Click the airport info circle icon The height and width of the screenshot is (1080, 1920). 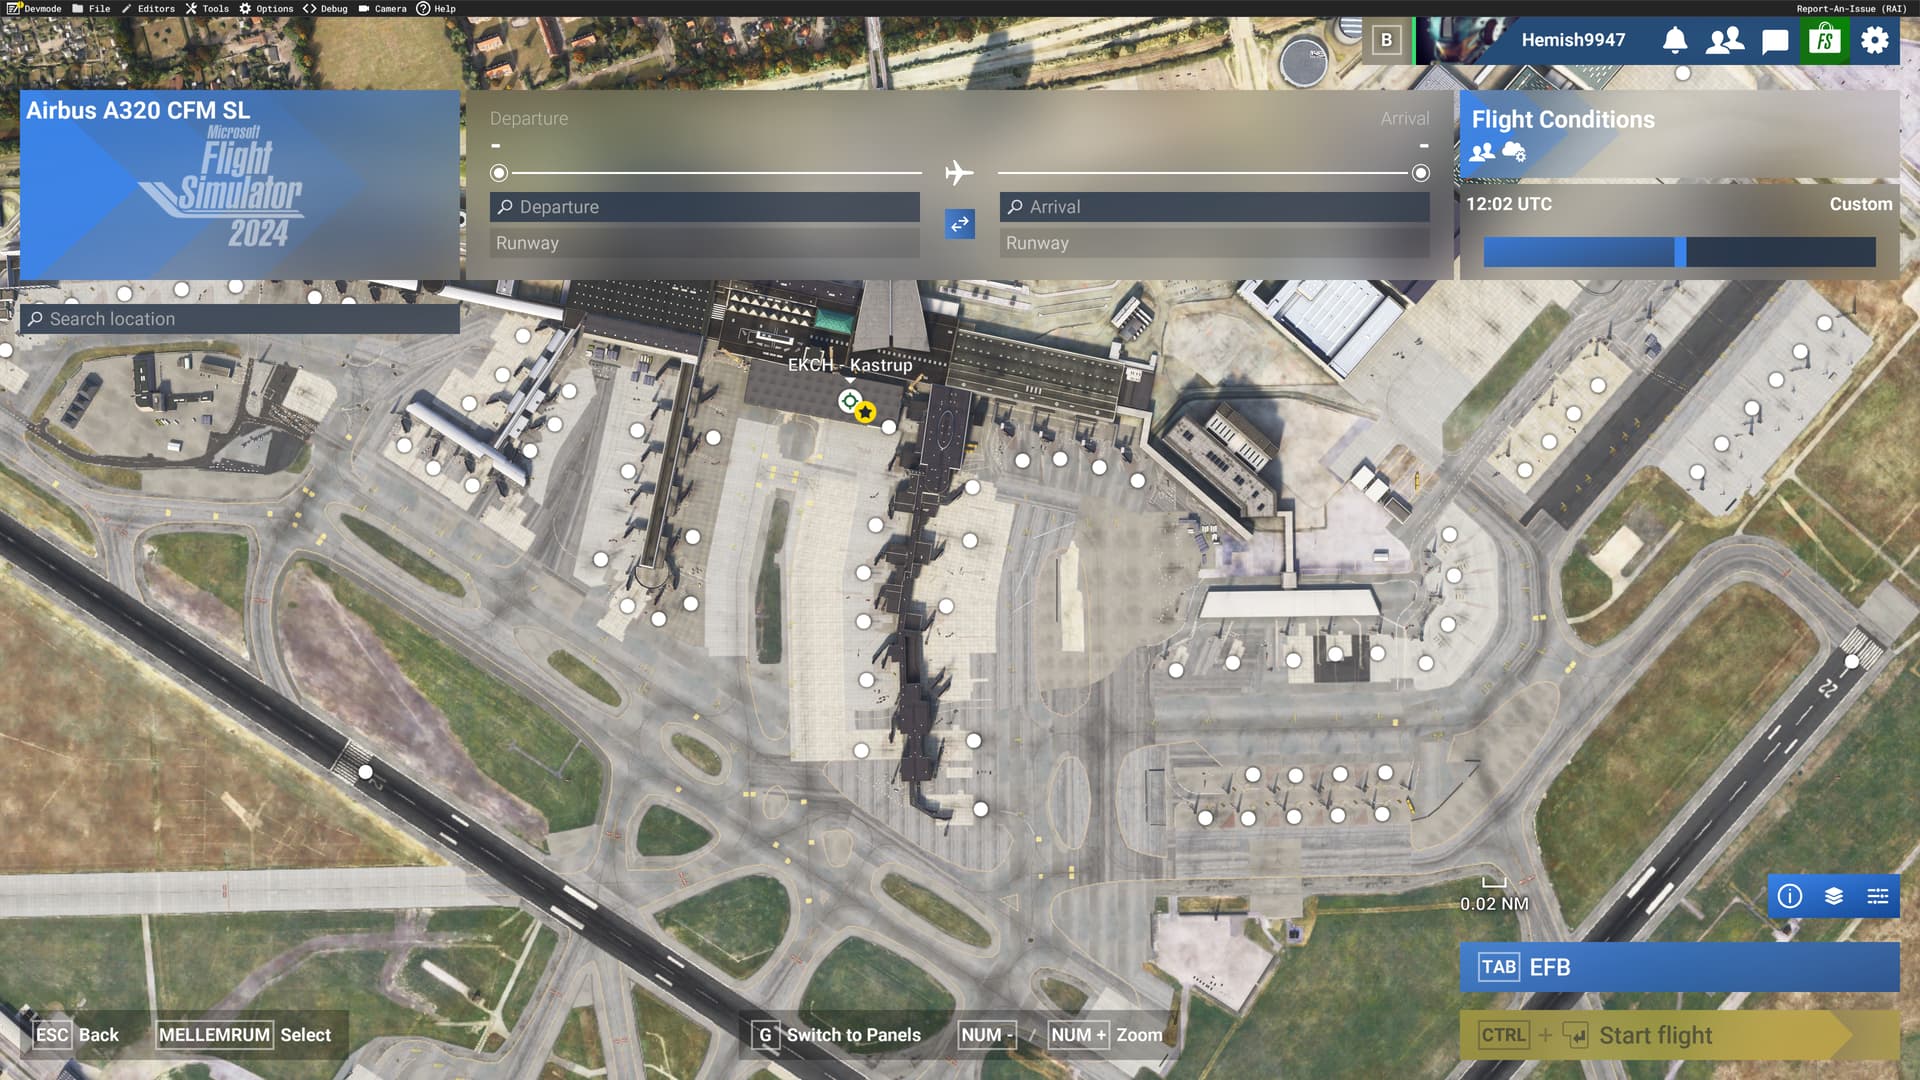pyautogui.click(x=1789, y=897)
